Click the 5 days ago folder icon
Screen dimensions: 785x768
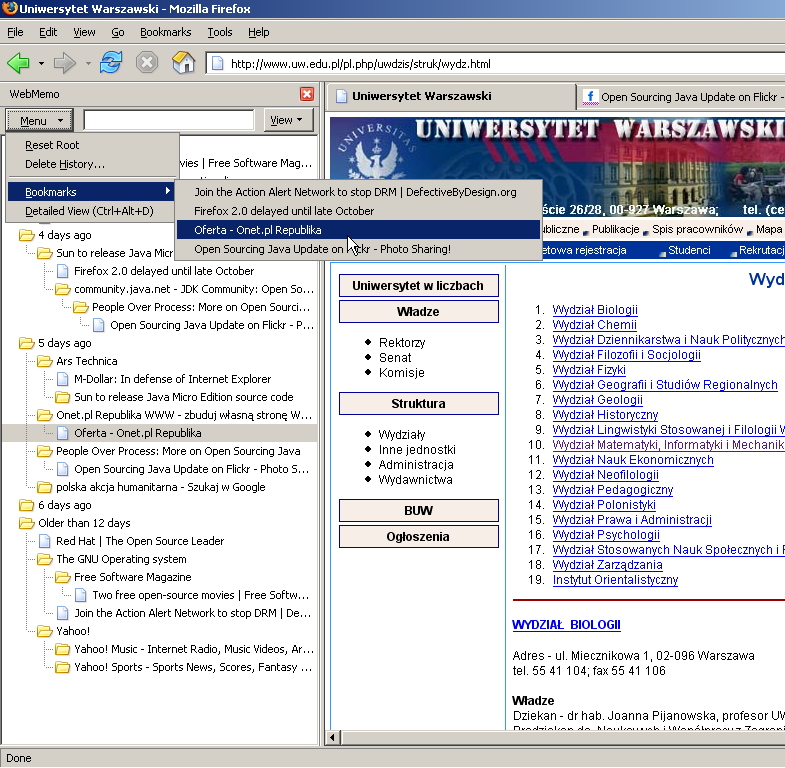point(26,343)
